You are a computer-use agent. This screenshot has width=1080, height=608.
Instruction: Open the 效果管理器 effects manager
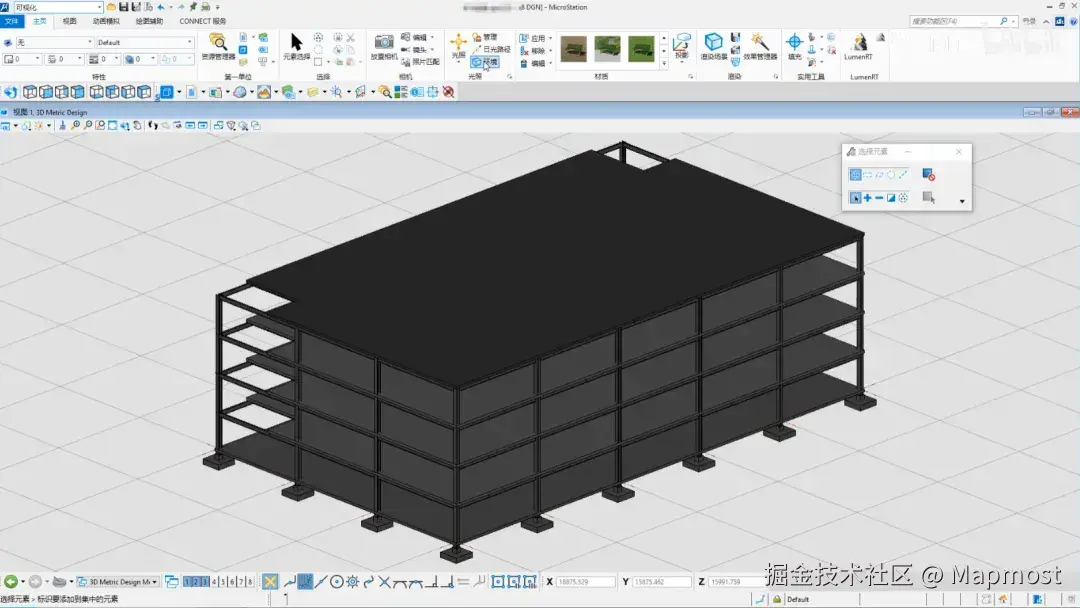click(x=760, y=47)
